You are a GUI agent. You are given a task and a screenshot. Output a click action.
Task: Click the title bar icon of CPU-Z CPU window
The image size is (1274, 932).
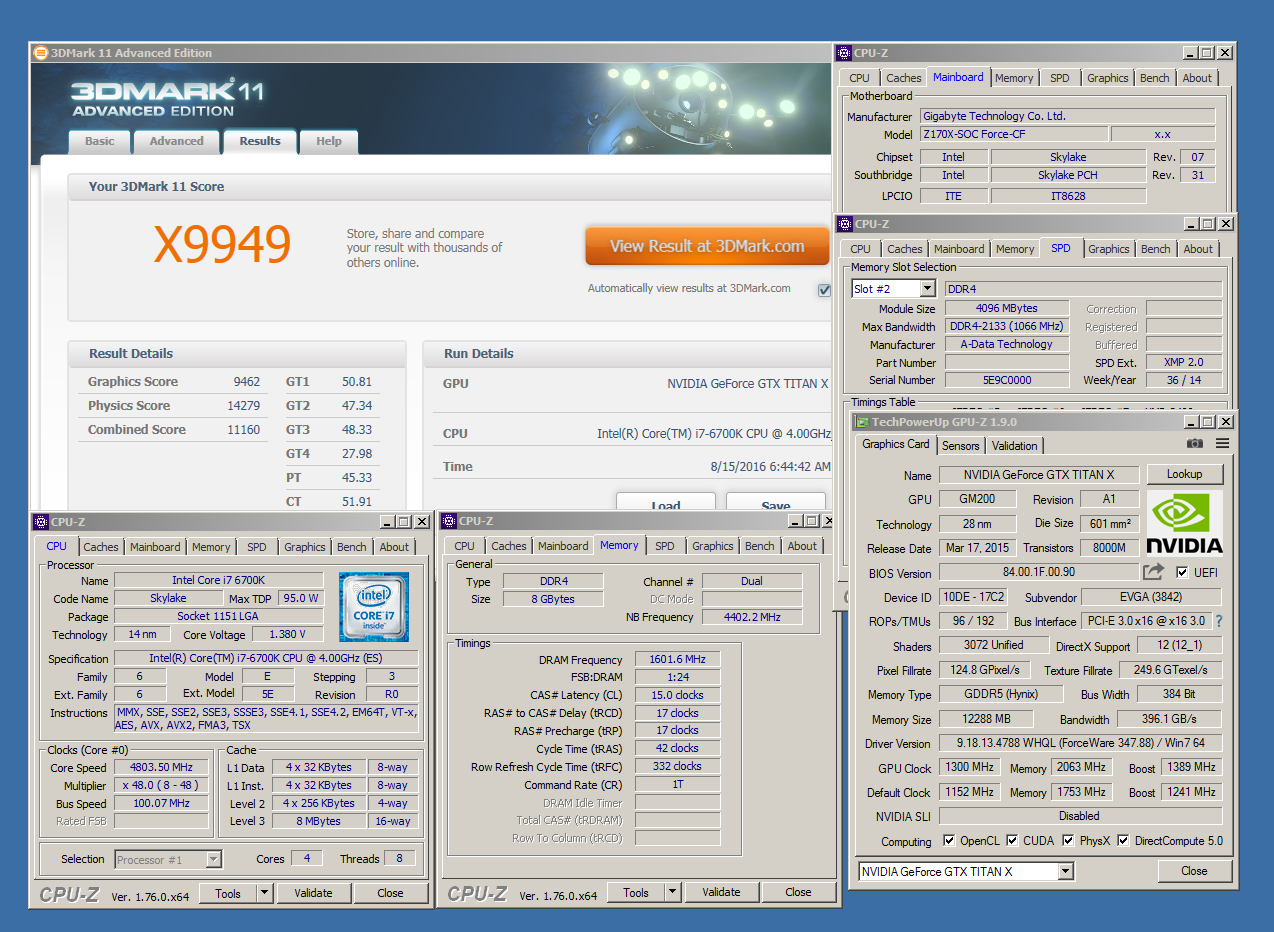click(x=41, y=522)
